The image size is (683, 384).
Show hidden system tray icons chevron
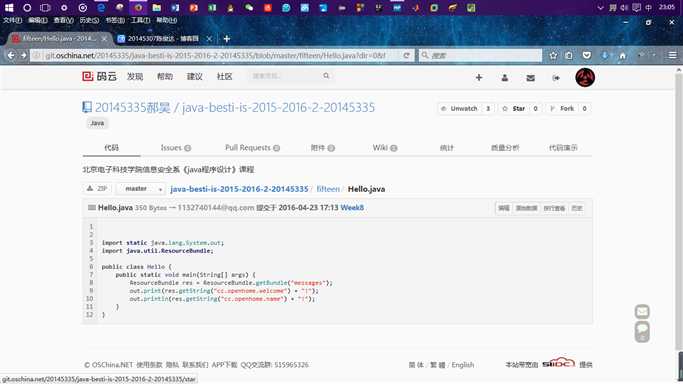(x=600, y=7)
